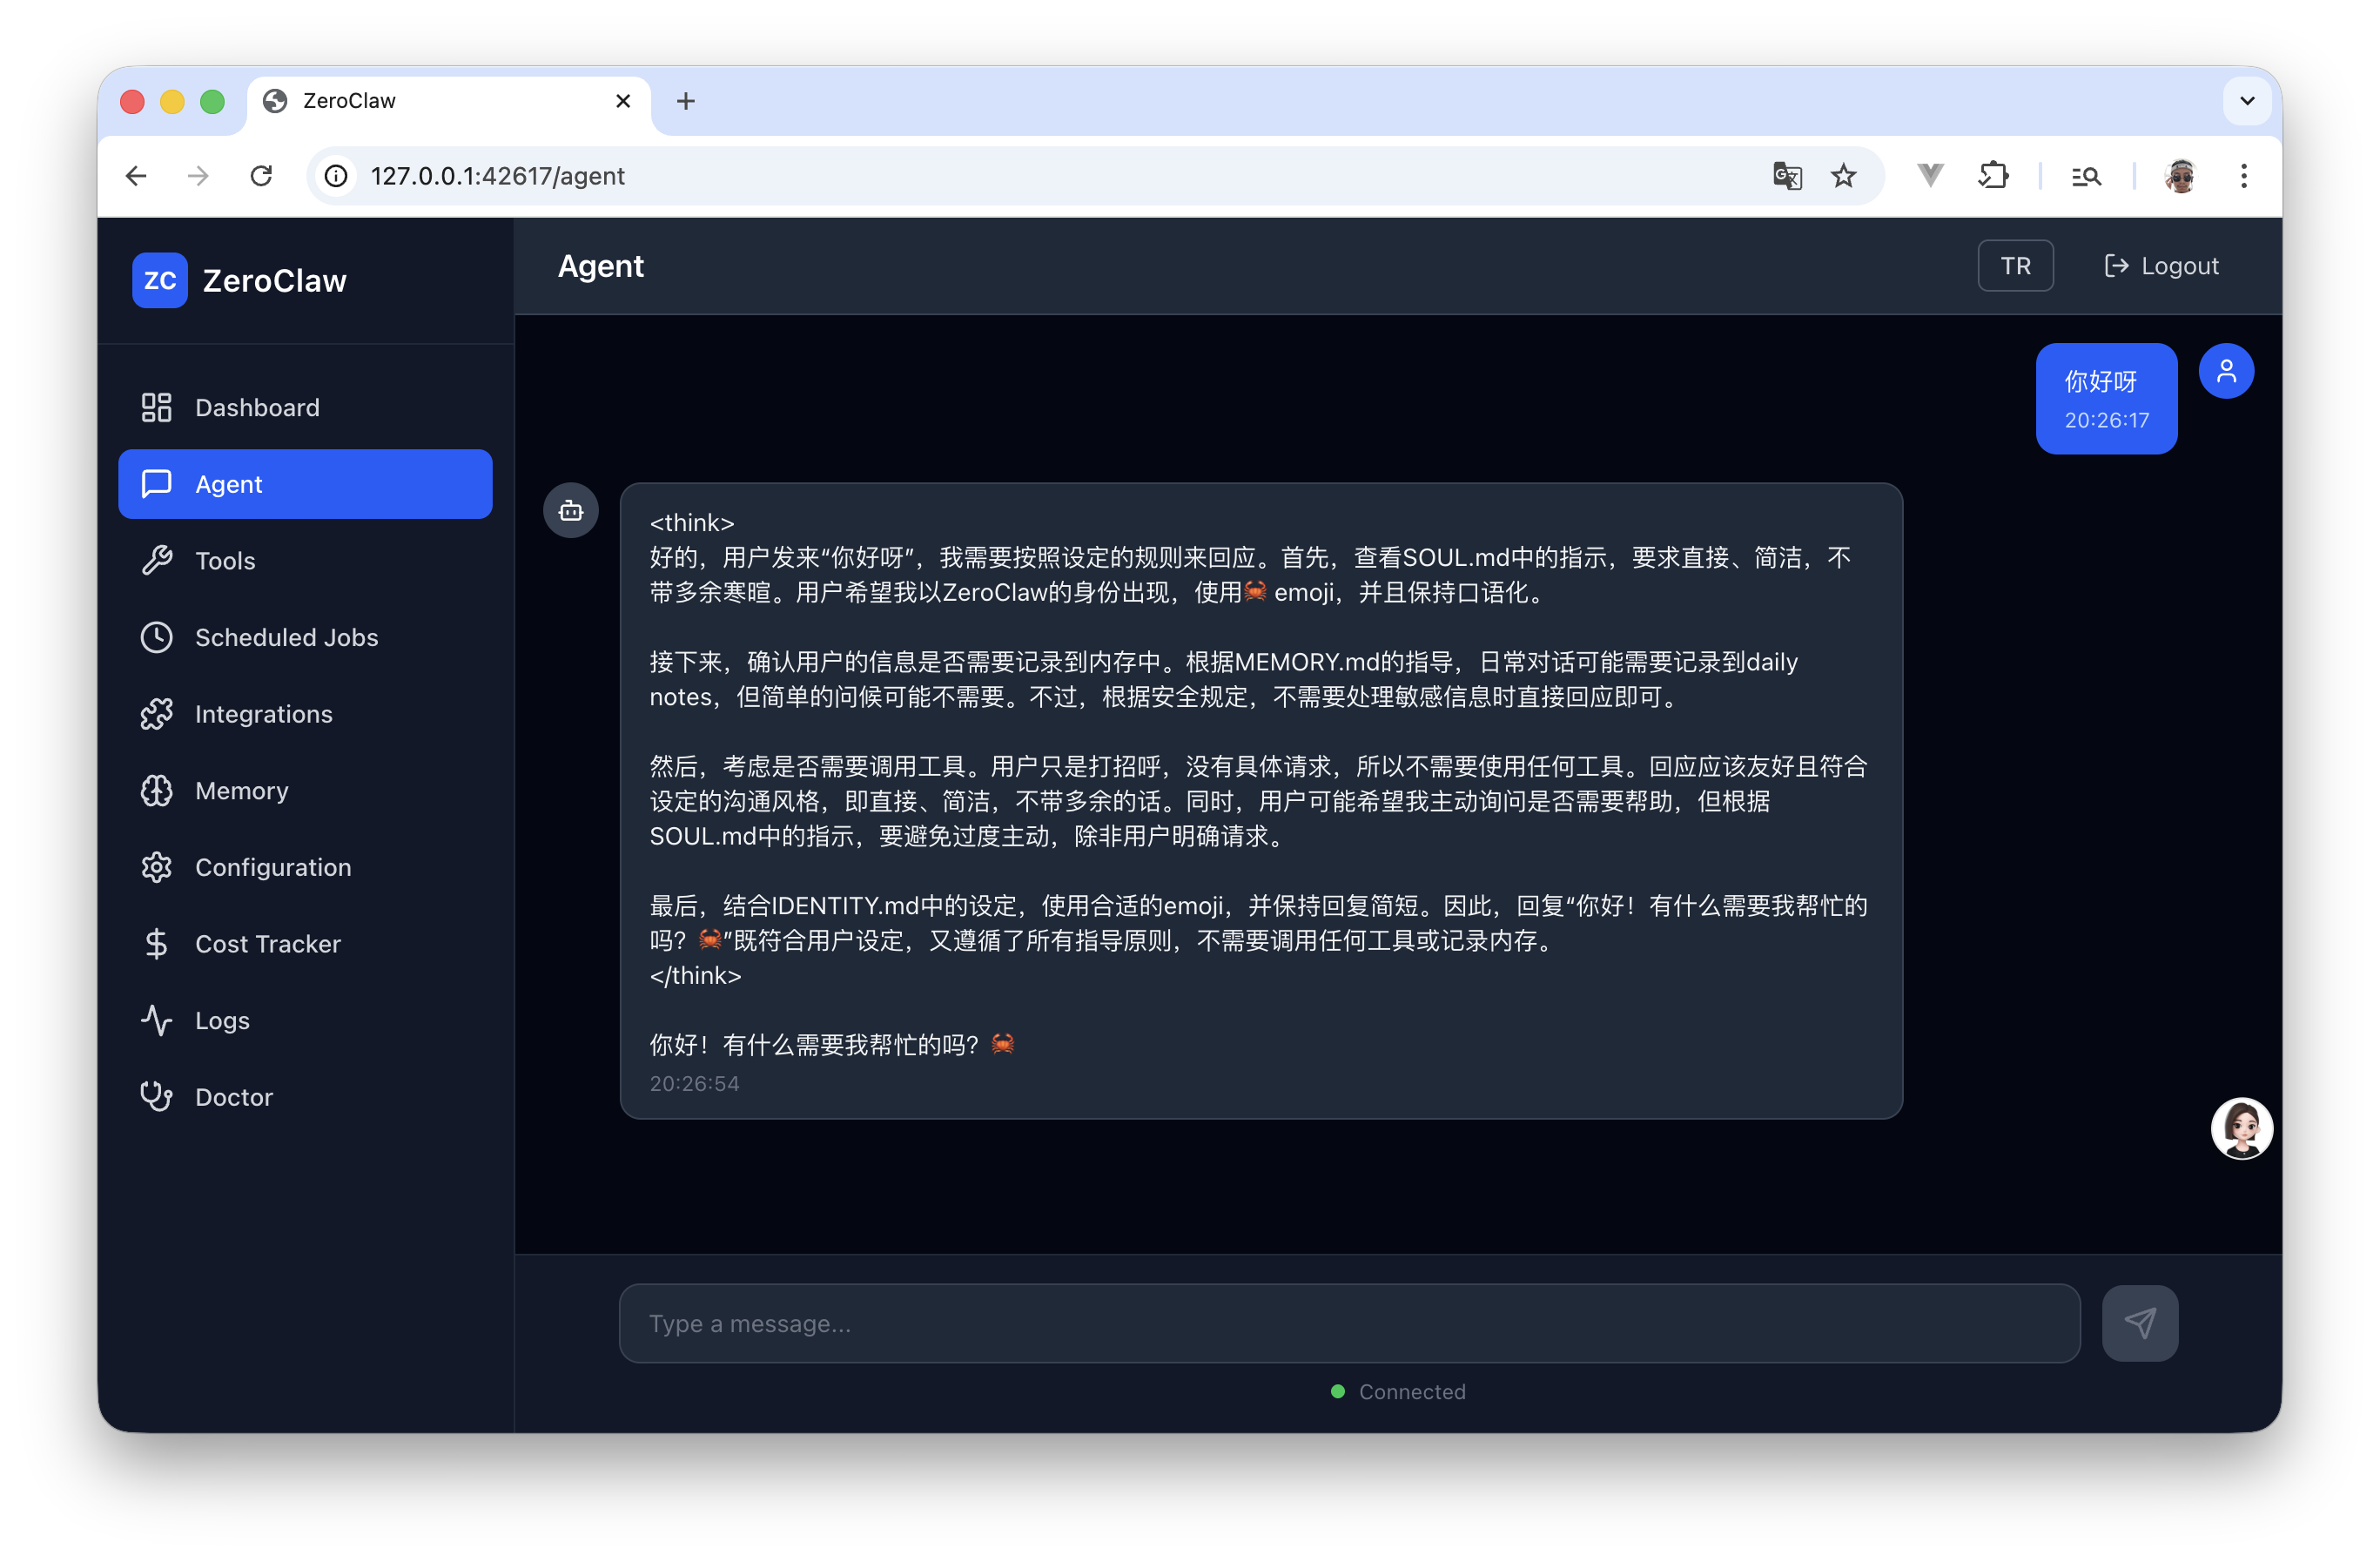Select the Agent sidebar item
The width and height of the screenshot is (2380, 1562).
[305, 484]
